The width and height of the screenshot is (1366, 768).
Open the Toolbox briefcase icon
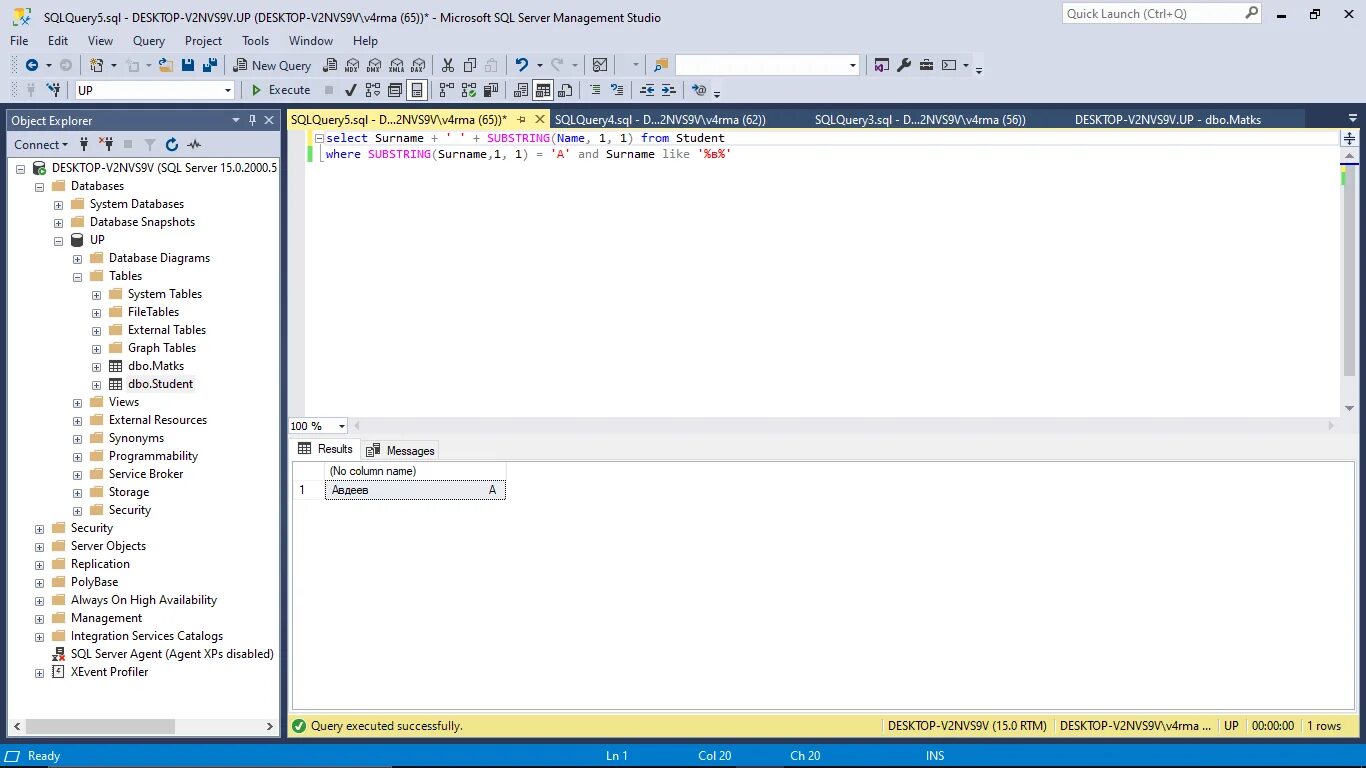(x=926, y=65)
